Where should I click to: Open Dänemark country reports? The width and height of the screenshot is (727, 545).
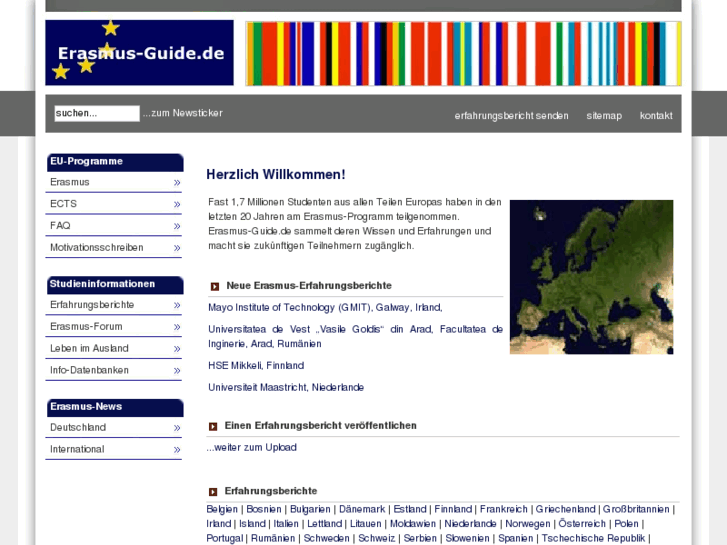pos(362,509)
